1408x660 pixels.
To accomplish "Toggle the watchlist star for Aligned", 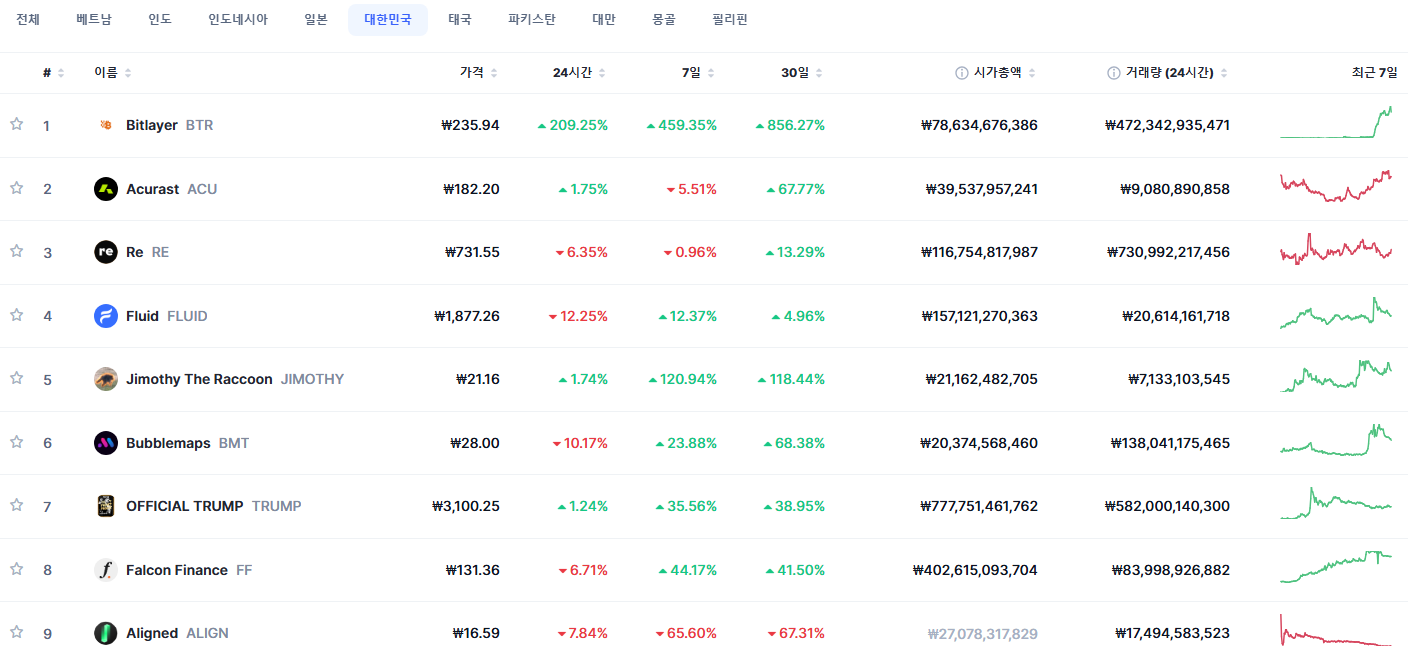I will point(16,632).
